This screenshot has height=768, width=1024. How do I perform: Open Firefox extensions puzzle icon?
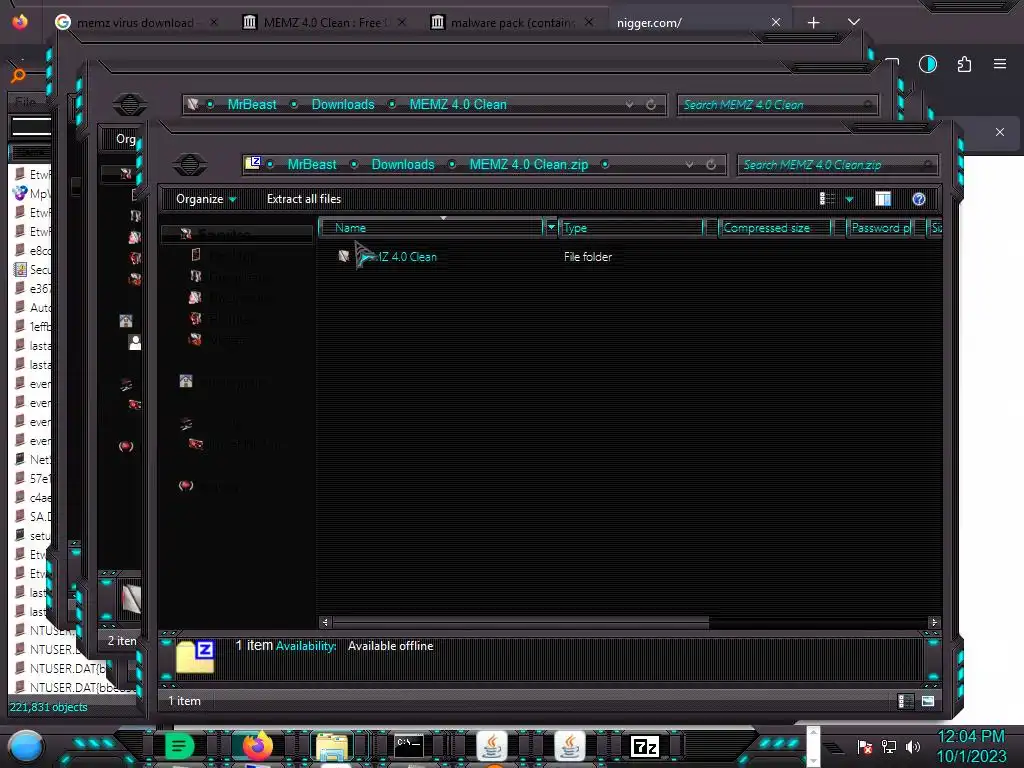click(x=964, y=64)
